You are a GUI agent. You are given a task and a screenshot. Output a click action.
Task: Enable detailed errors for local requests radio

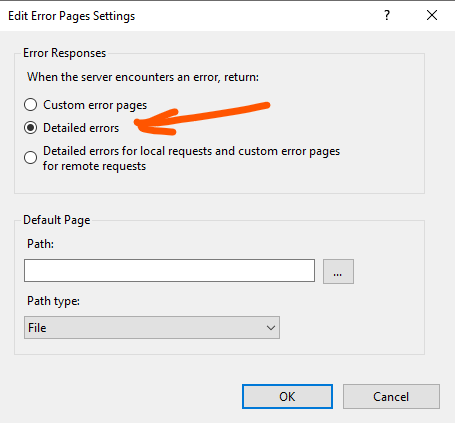coord(30,157)
